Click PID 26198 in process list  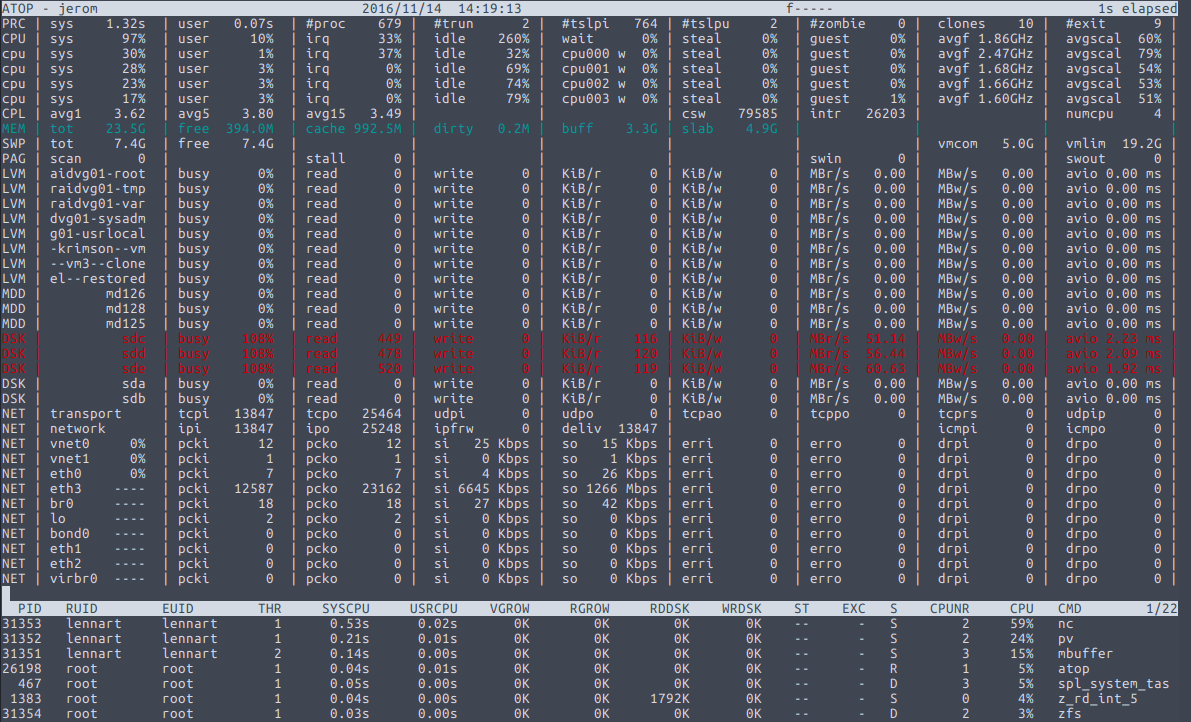[22, 668]
